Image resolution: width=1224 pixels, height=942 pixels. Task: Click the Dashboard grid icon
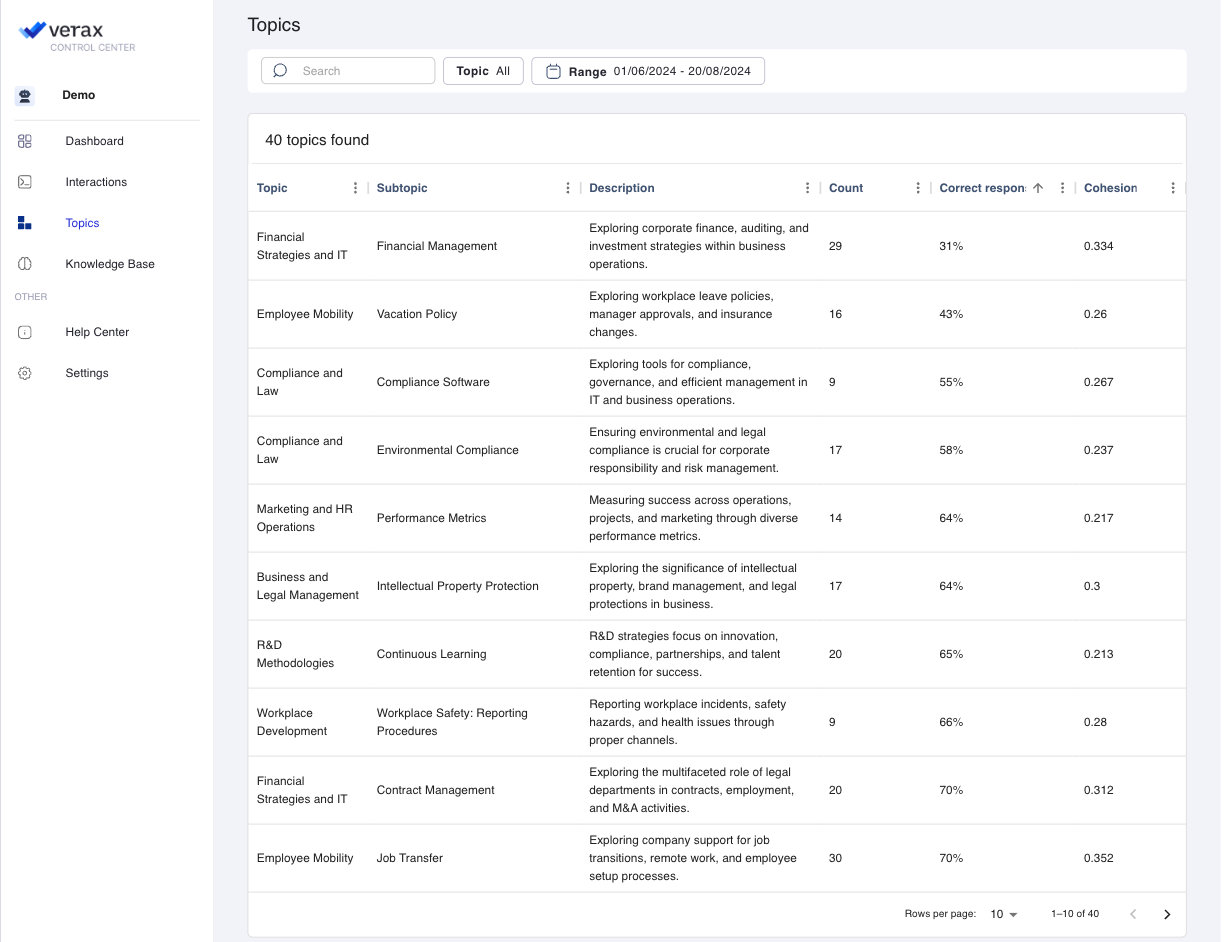25,141
